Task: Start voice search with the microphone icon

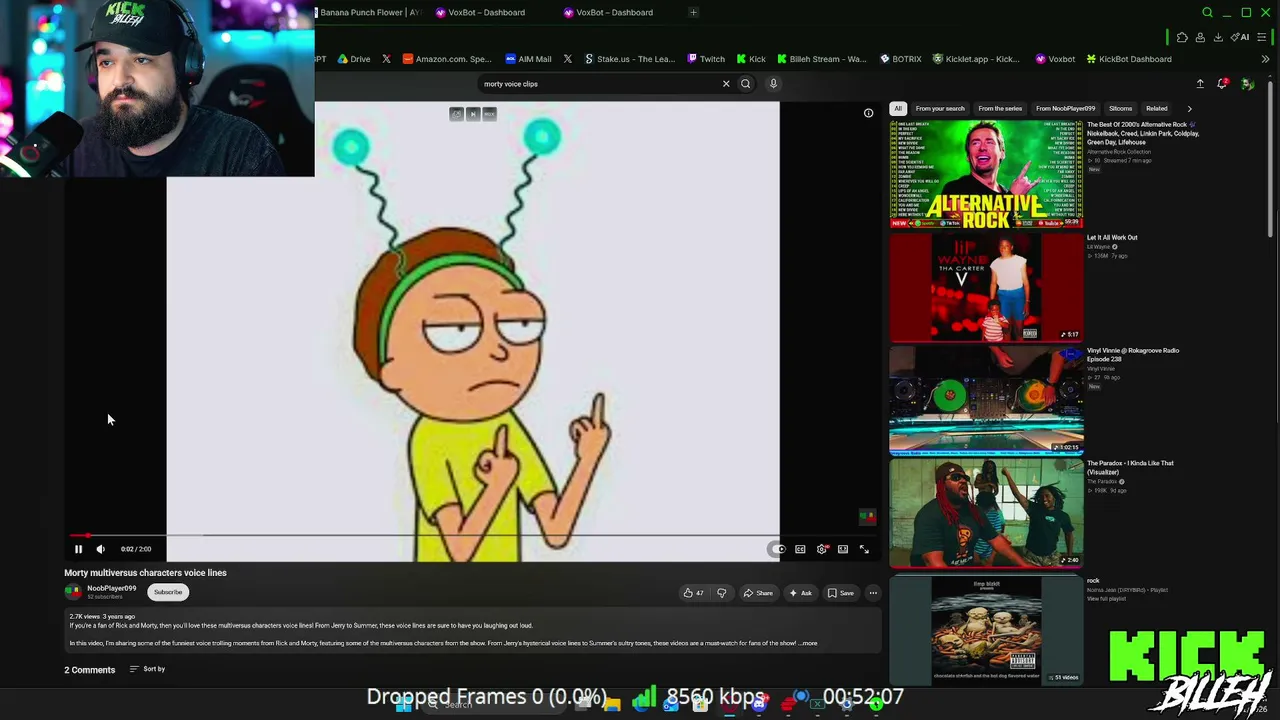Action: 773,84
